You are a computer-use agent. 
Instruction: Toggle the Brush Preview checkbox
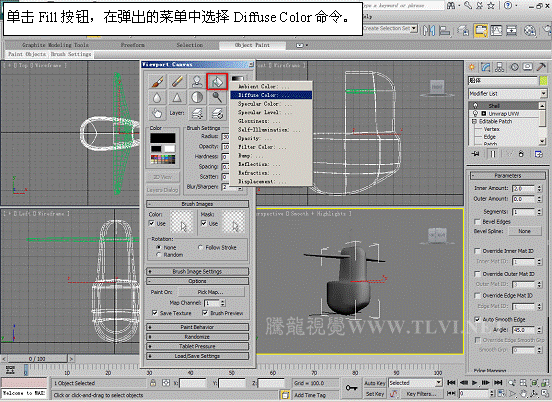point(205,313)
